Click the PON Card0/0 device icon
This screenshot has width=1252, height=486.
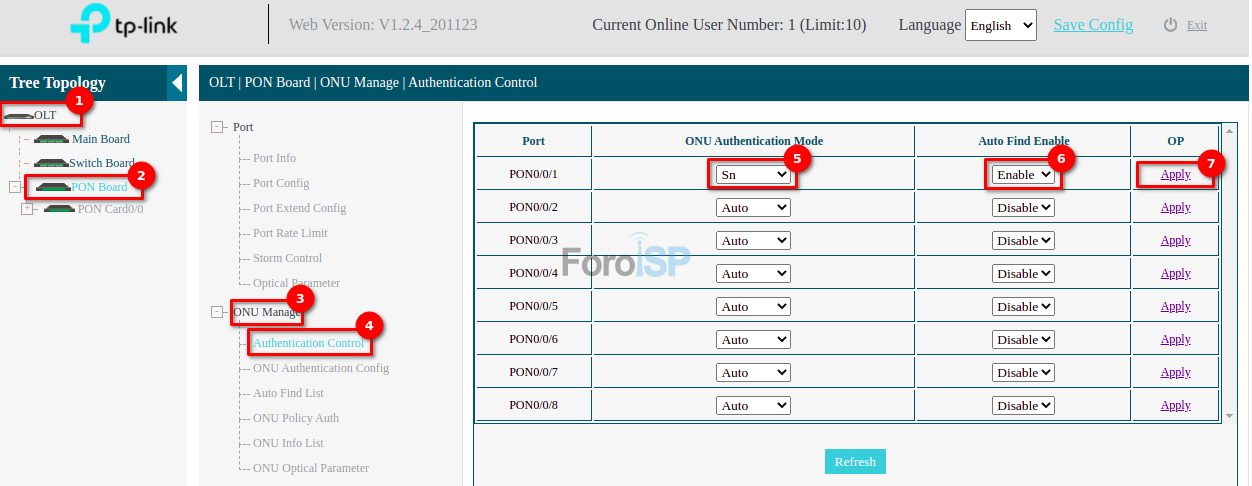pos(59,209)
